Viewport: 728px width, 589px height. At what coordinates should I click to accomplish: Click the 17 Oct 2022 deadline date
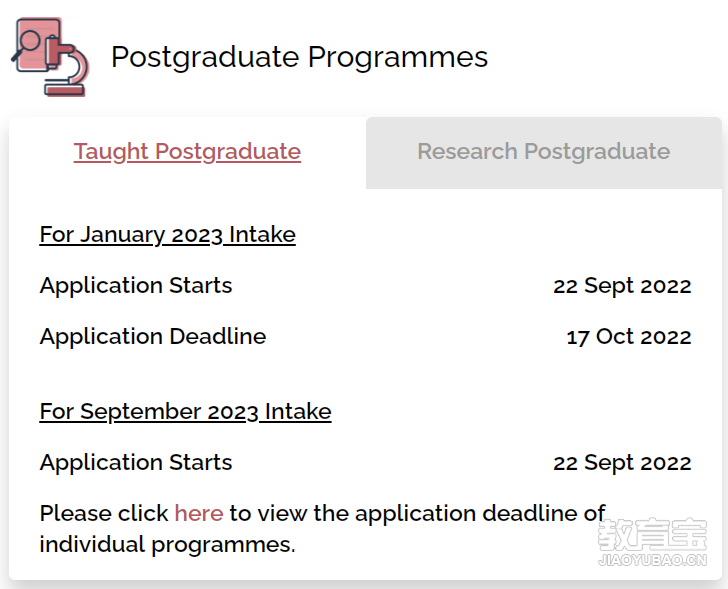point(629,337)
